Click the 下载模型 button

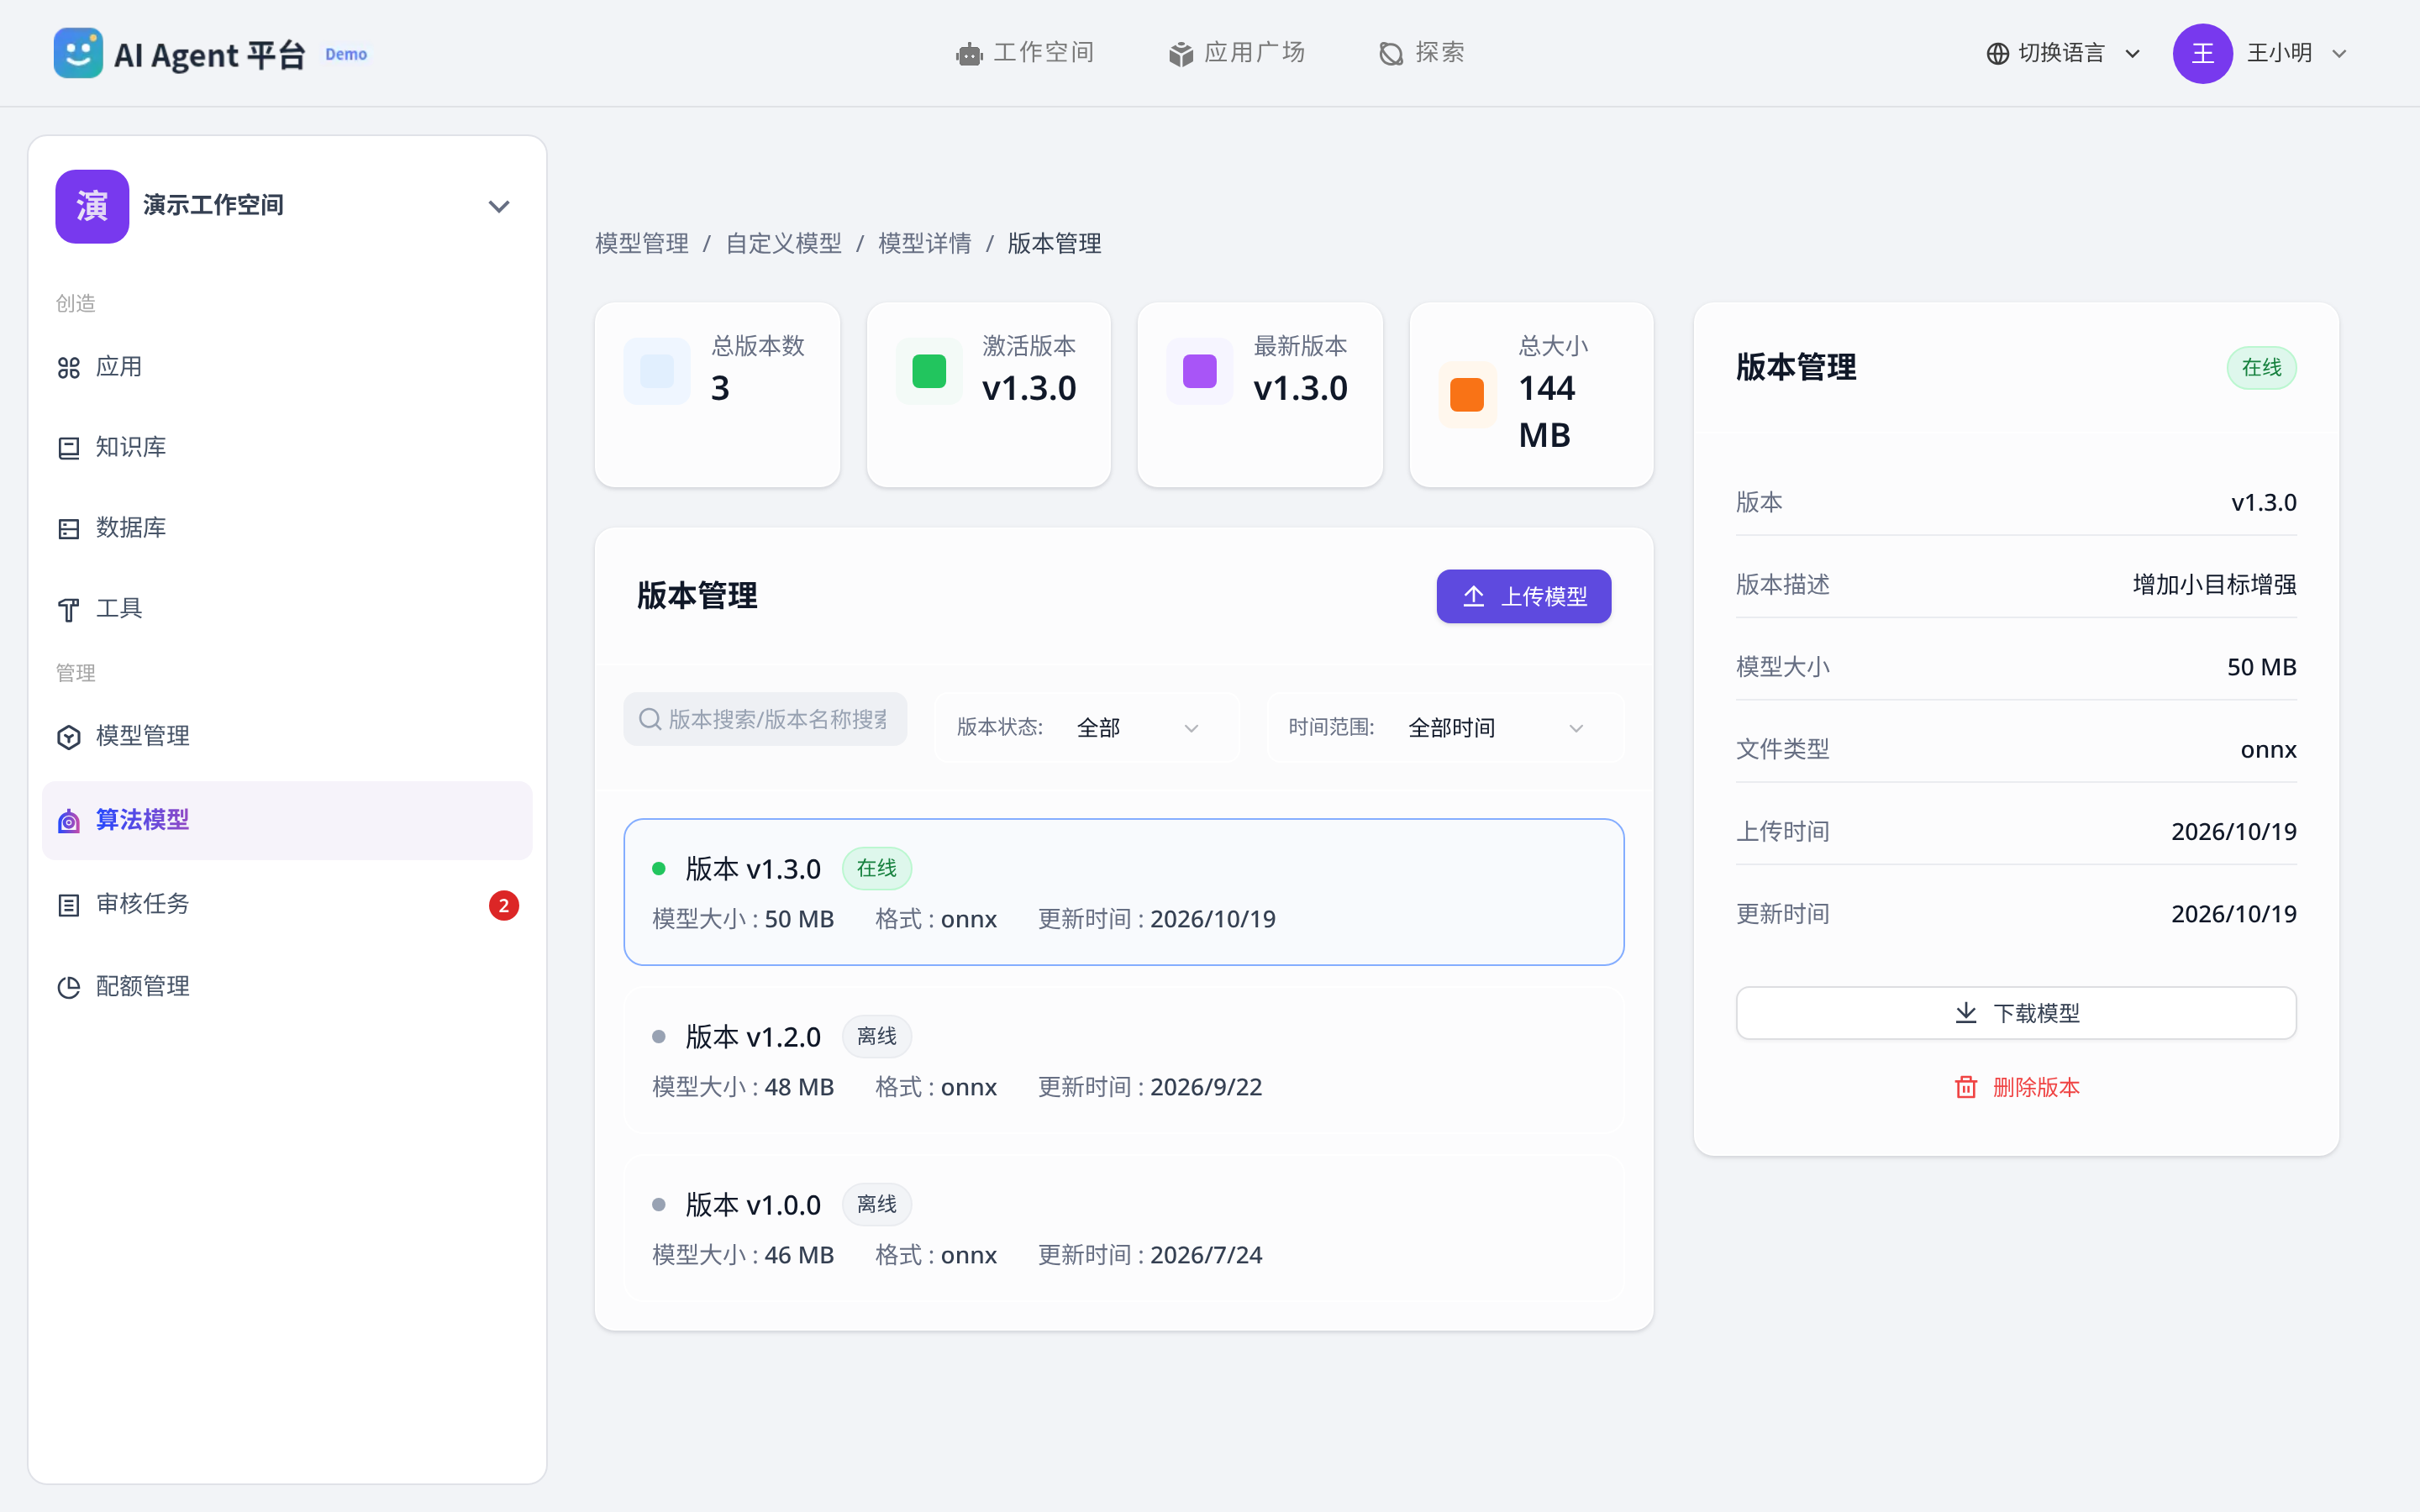[2015, 1013]
